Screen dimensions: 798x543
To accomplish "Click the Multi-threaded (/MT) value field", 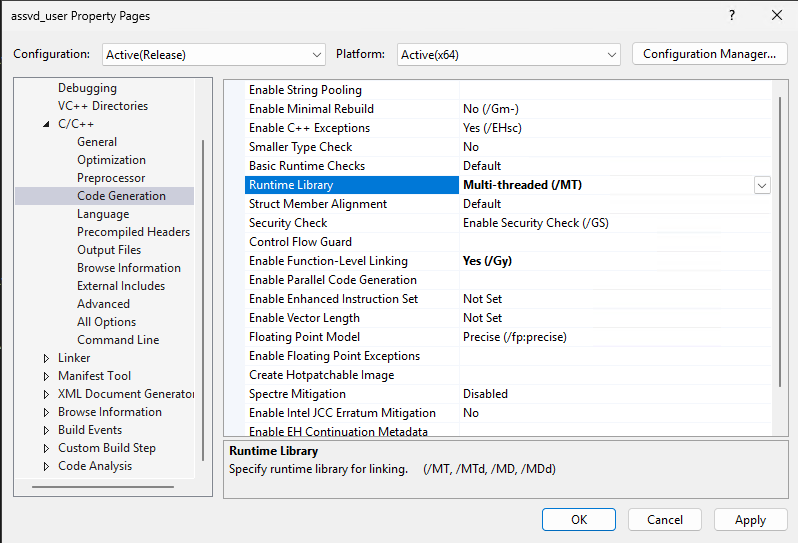I will 606,185.
